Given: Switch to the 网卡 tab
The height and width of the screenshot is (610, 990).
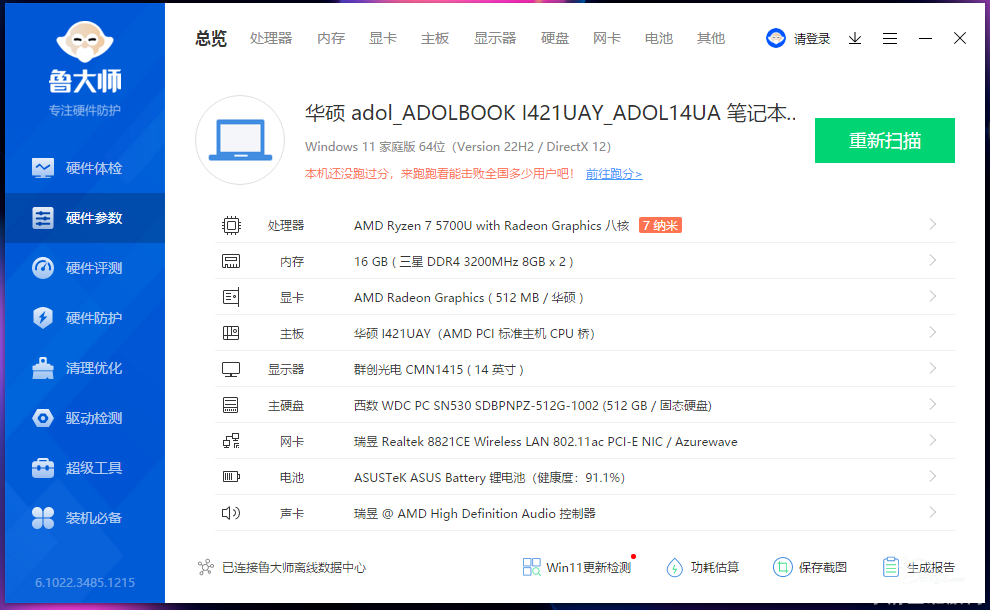Looking at the screenshot, I should click(607, 39).
